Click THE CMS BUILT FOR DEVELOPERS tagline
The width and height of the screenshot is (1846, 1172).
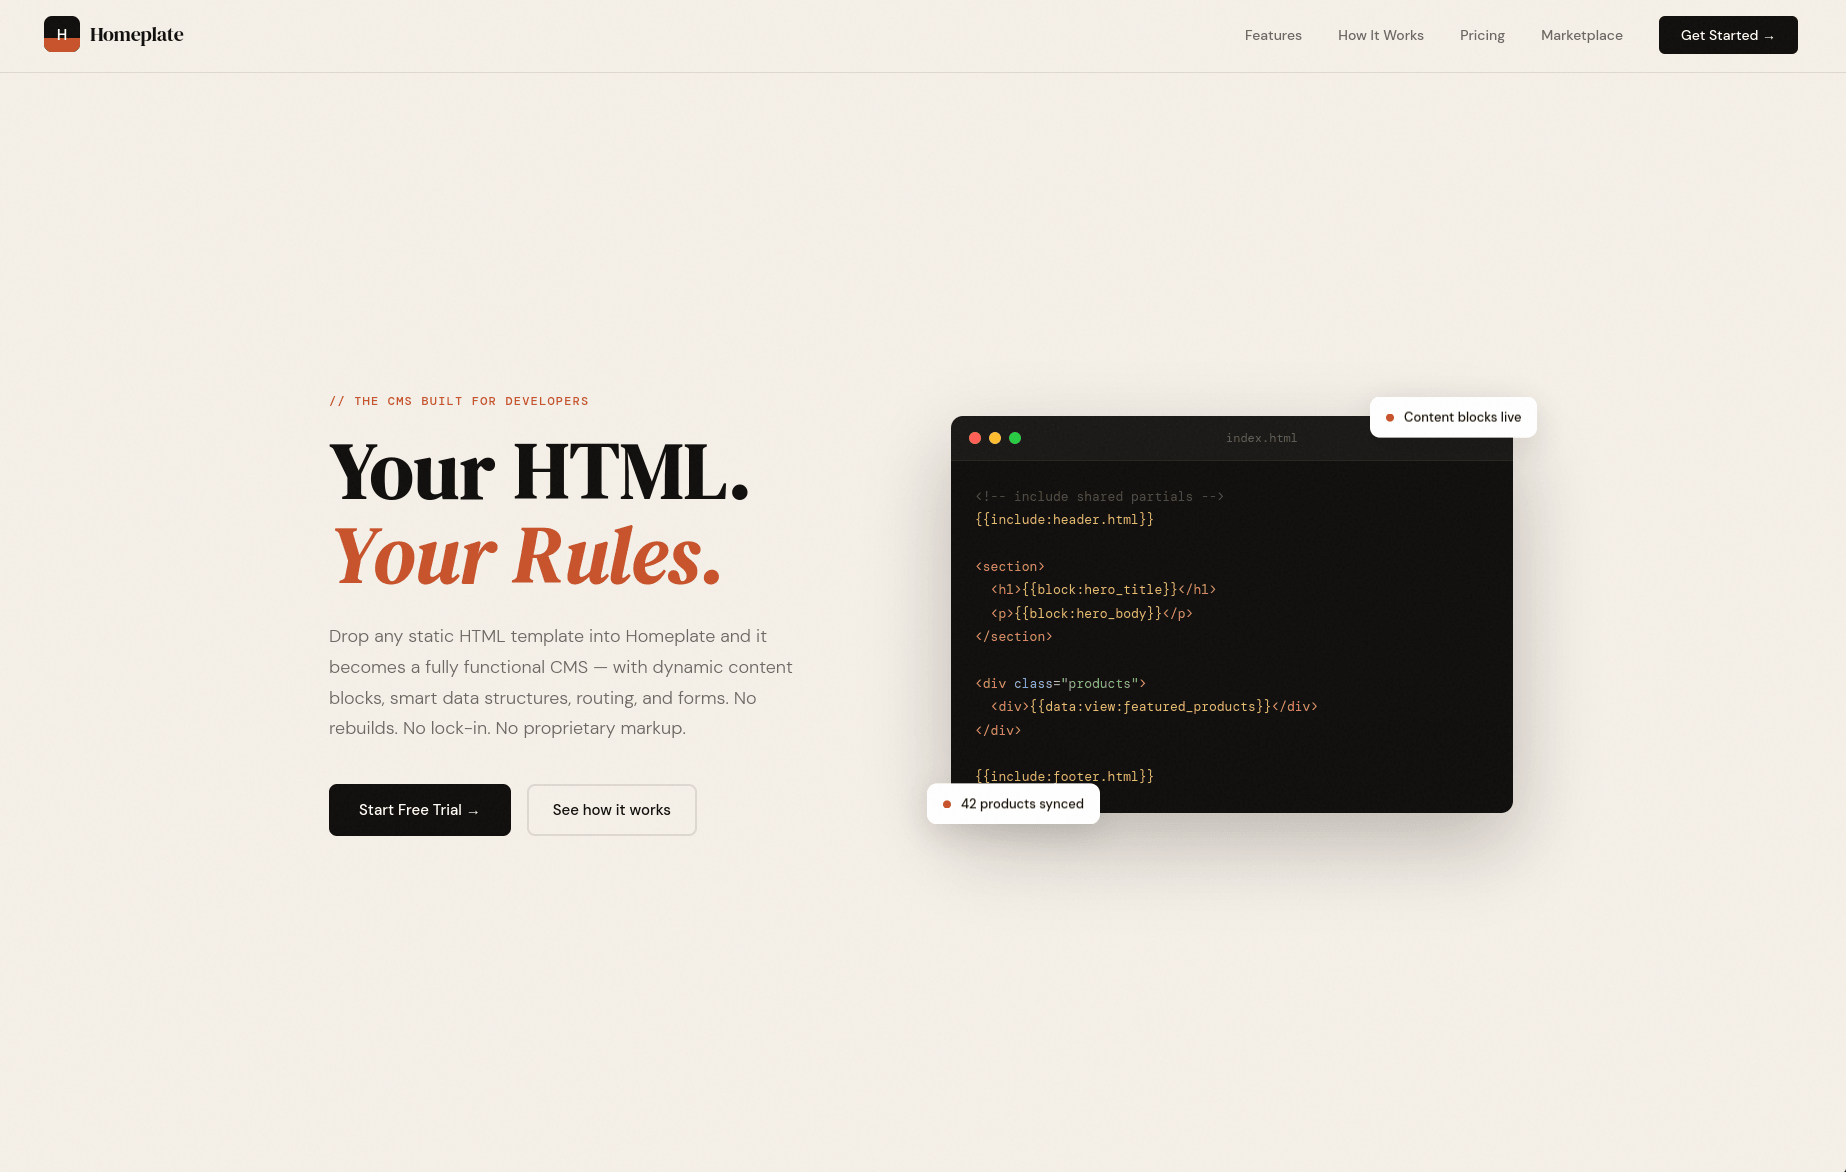[459, 401]
